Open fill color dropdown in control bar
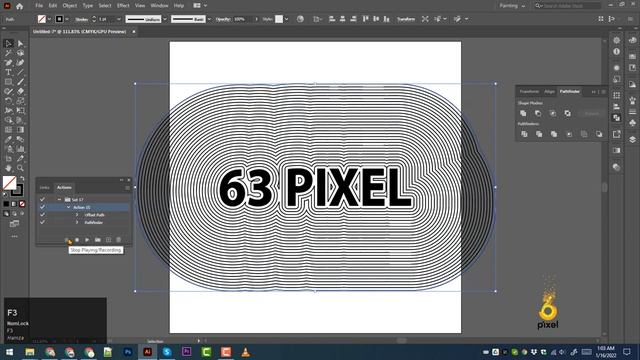 [x=49, y=19]
